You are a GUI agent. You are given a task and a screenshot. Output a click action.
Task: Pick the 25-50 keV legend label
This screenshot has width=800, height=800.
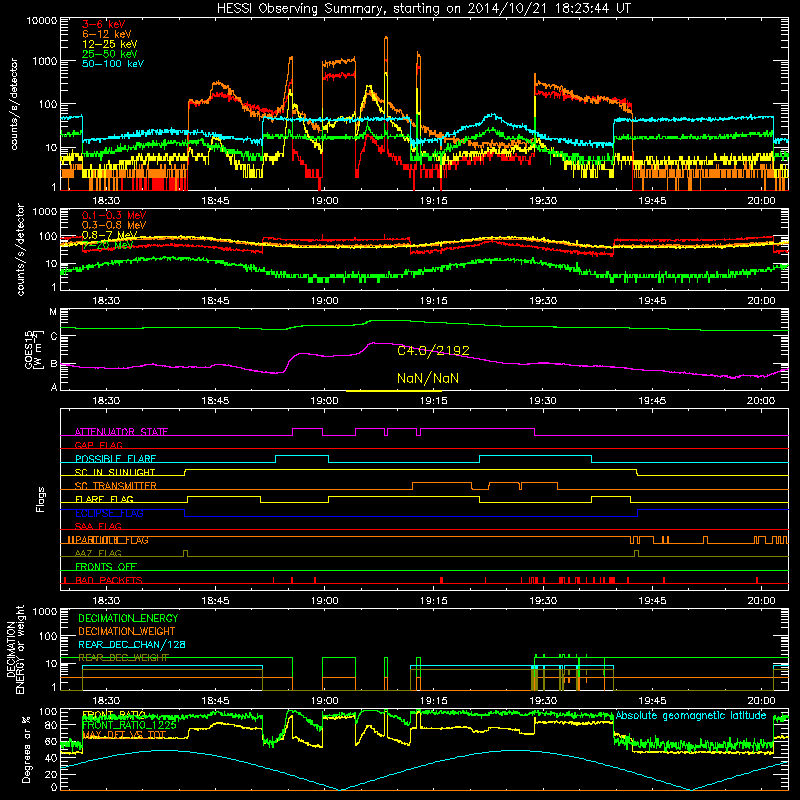point(109,54)
